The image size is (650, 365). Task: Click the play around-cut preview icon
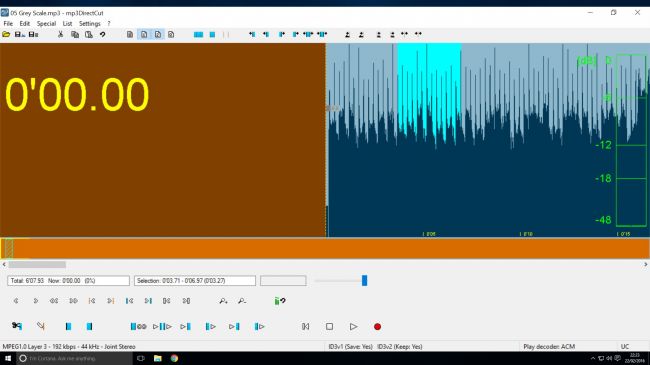[x=162, y=326]
